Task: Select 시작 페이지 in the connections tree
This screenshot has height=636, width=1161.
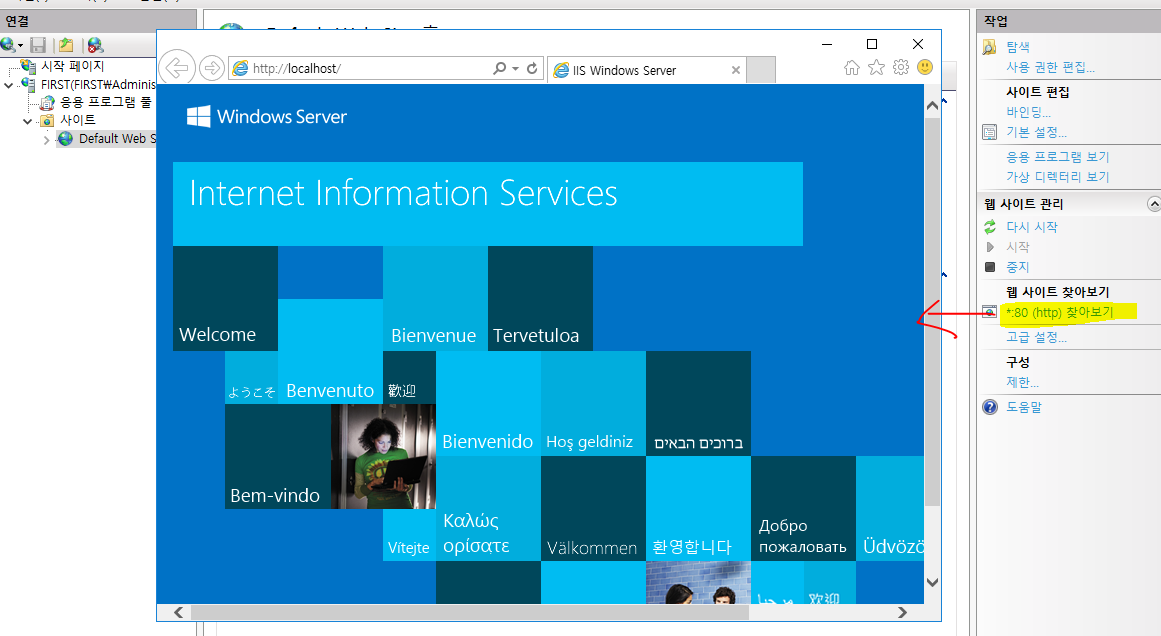Action: [73, 66]
